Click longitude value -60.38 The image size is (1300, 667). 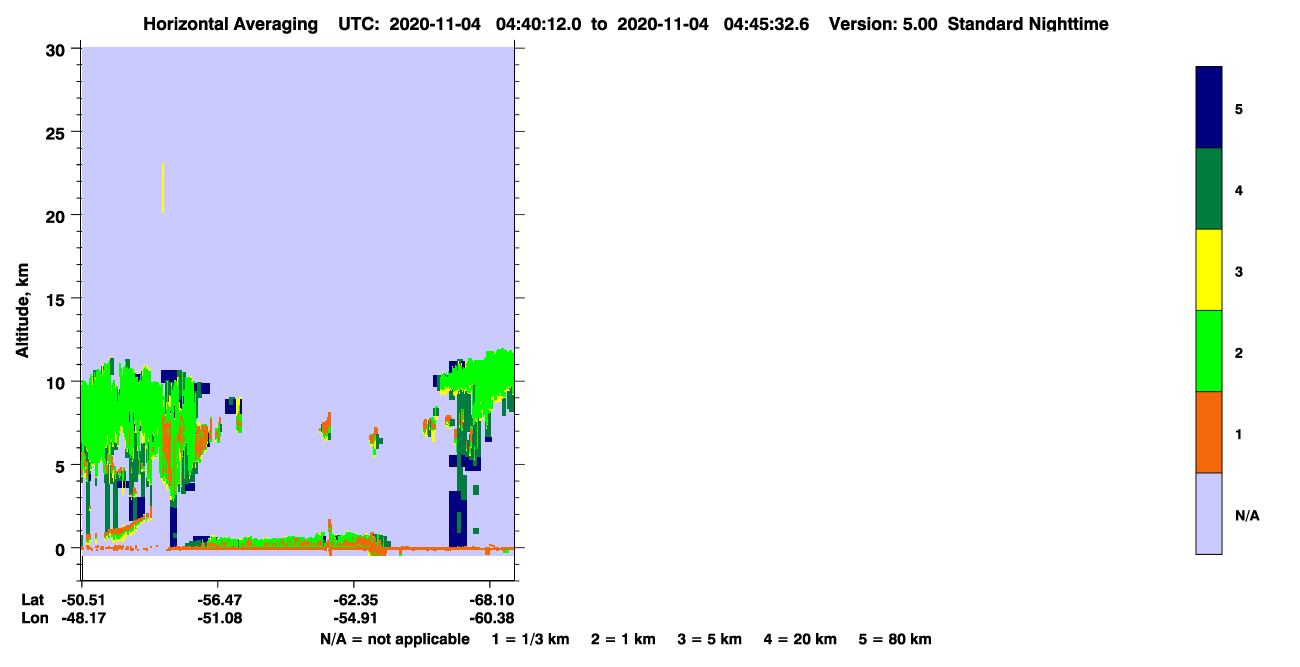tap(492, 618)
